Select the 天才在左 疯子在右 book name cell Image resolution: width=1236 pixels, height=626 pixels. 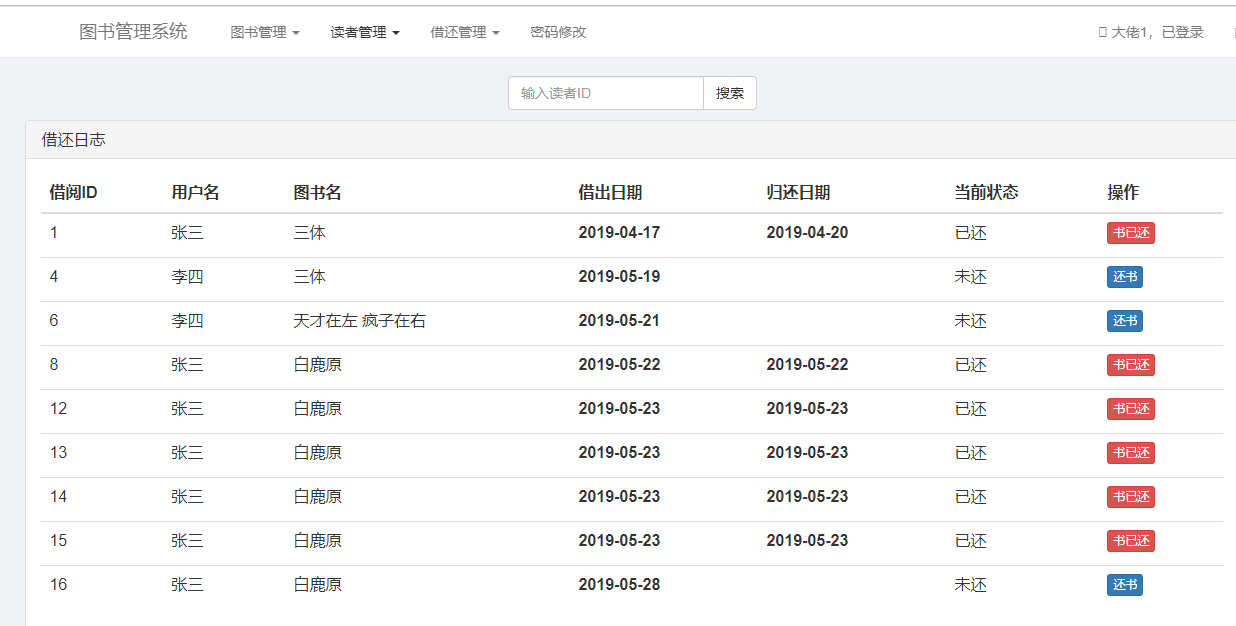[359, 321]
